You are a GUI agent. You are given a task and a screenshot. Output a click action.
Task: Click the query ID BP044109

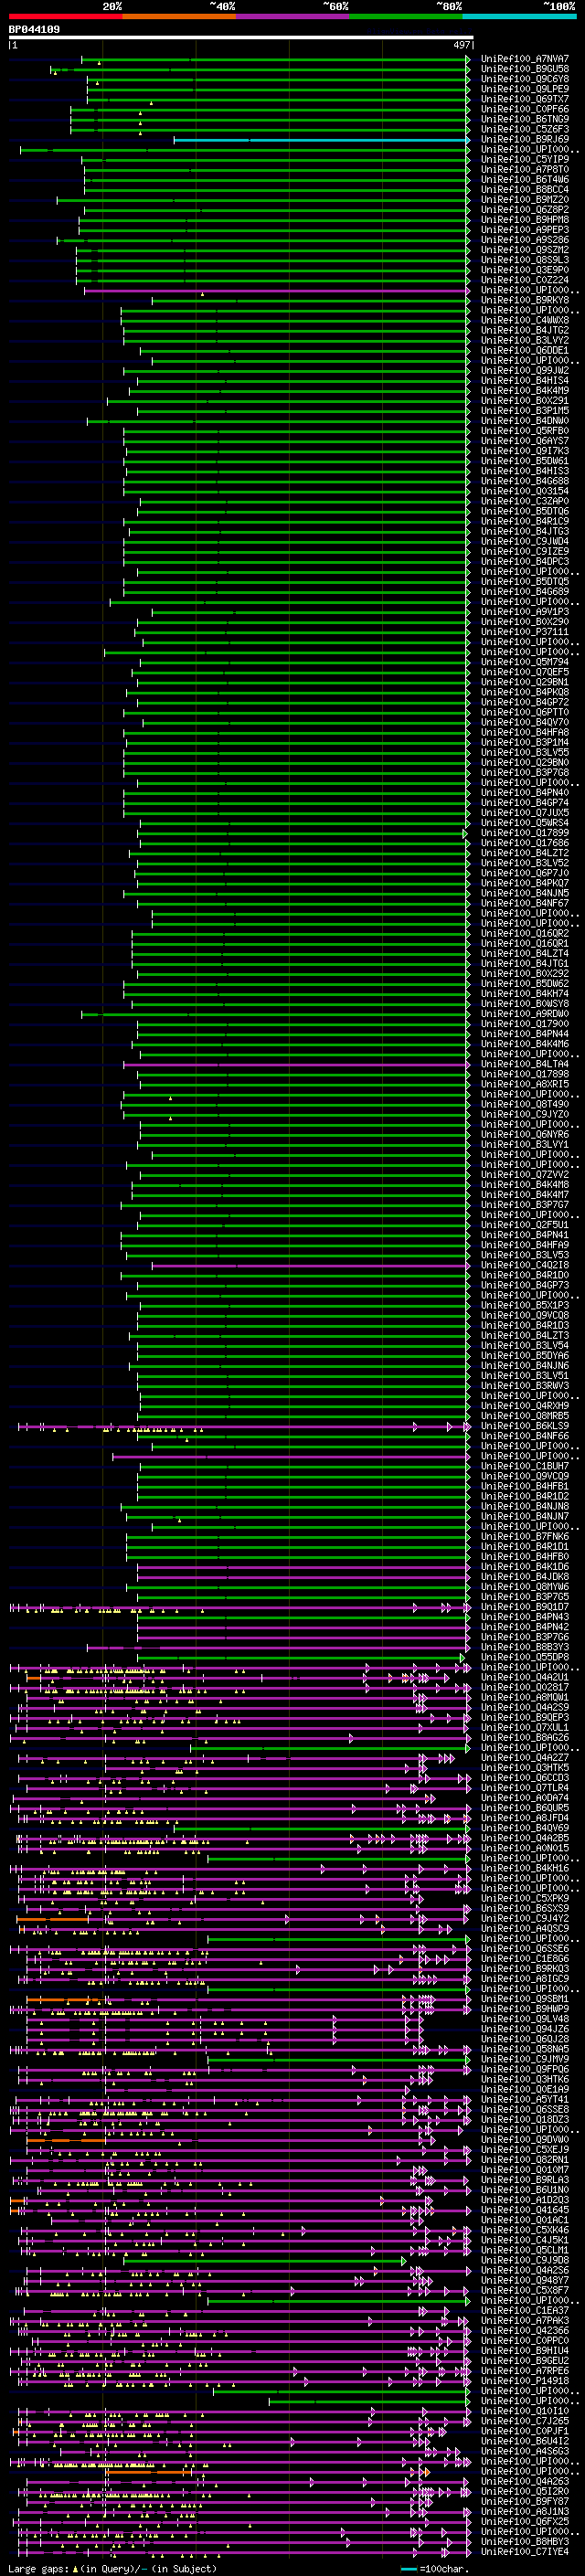click(x=34, y=29)
